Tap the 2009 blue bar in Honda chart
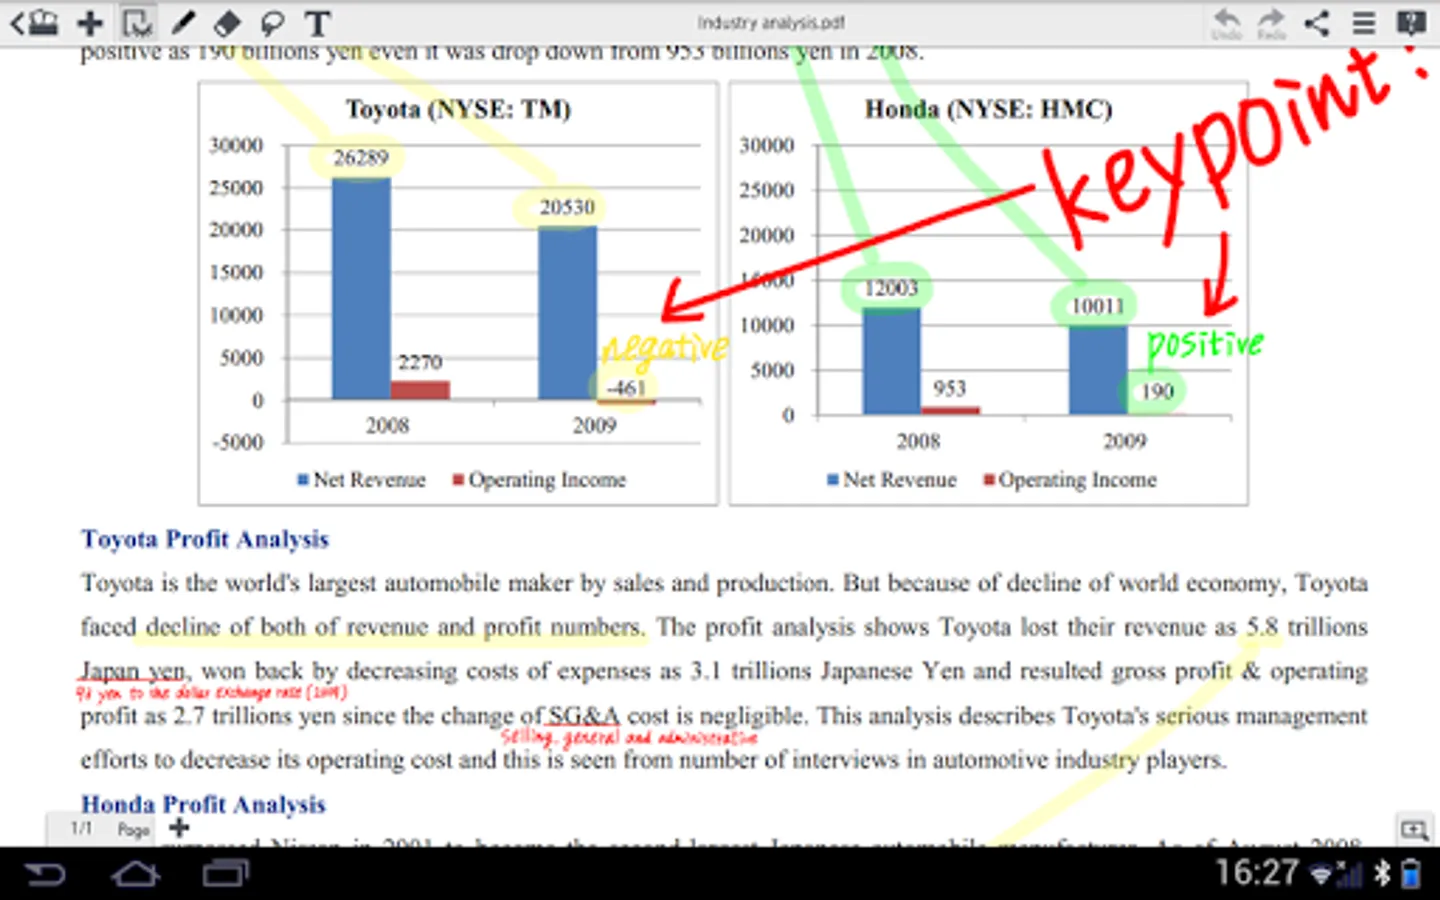This screenshot has height=900, width=1440. [1097, 370]
